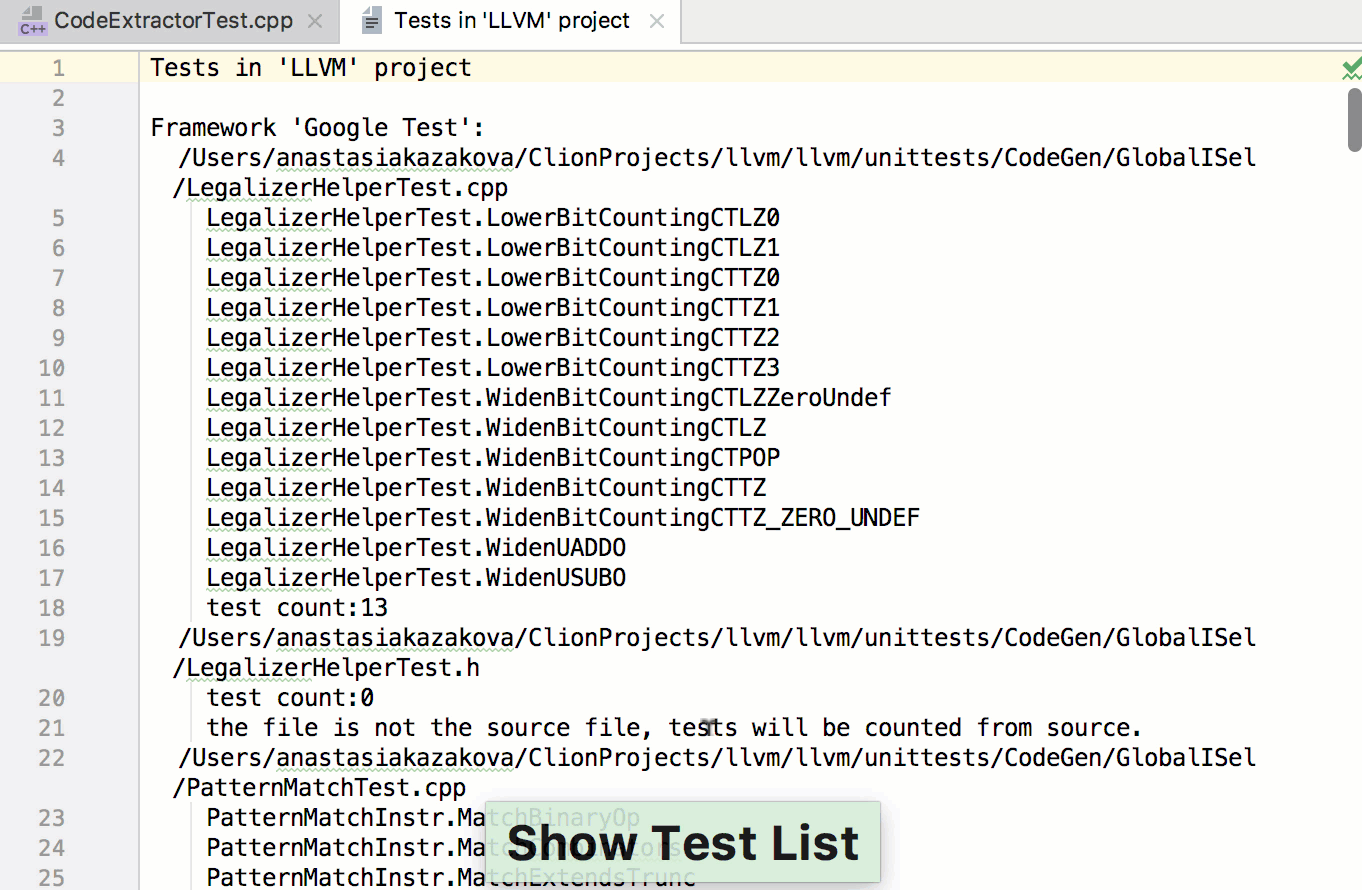Click line number 1 in the gutter

[x=58, y=68]
